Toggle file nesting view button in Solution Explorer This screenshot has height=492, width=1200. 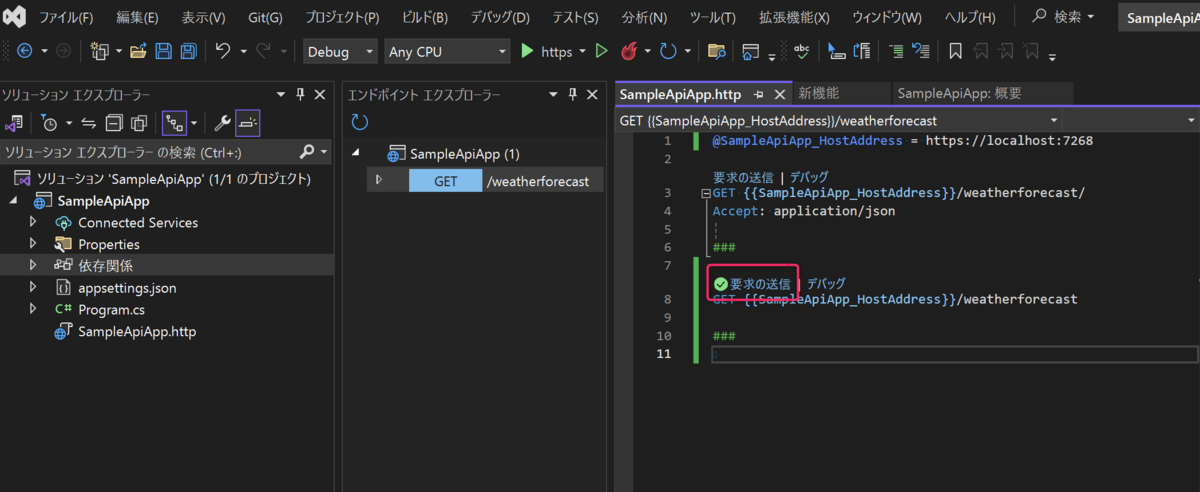pos(174,123)
